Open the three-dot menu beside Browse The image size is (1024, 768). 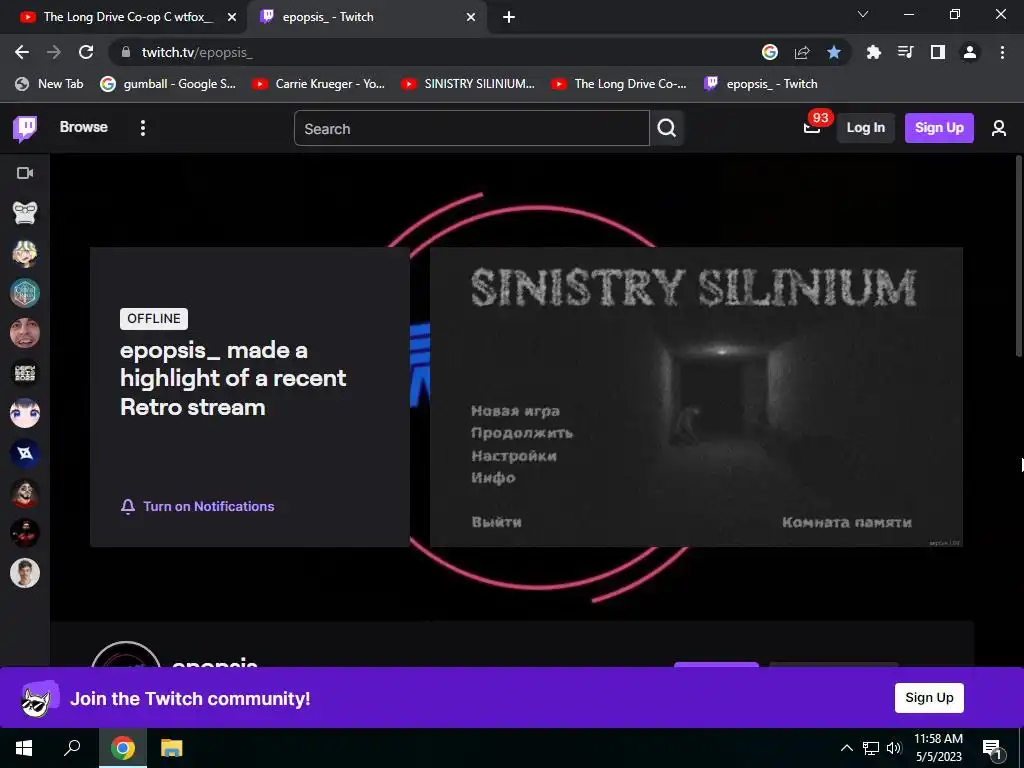[142, 128]
